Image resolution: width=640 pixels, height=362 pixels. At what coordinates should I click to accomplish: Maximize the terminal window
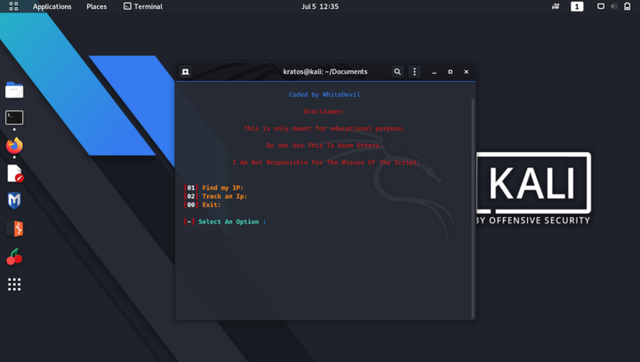coord(450,72)
